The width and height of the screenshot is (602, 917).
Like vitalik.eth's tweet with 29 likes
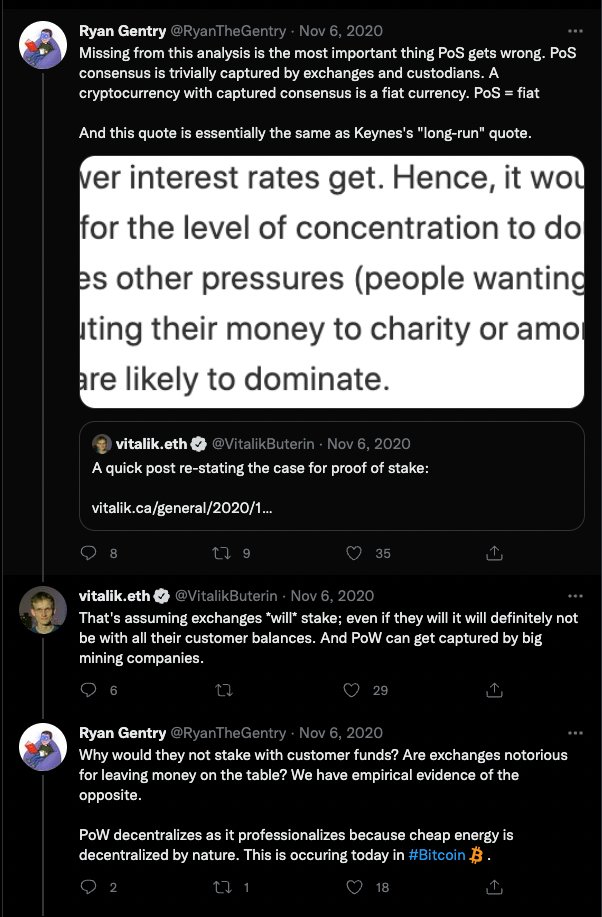[x=352, y=690]
